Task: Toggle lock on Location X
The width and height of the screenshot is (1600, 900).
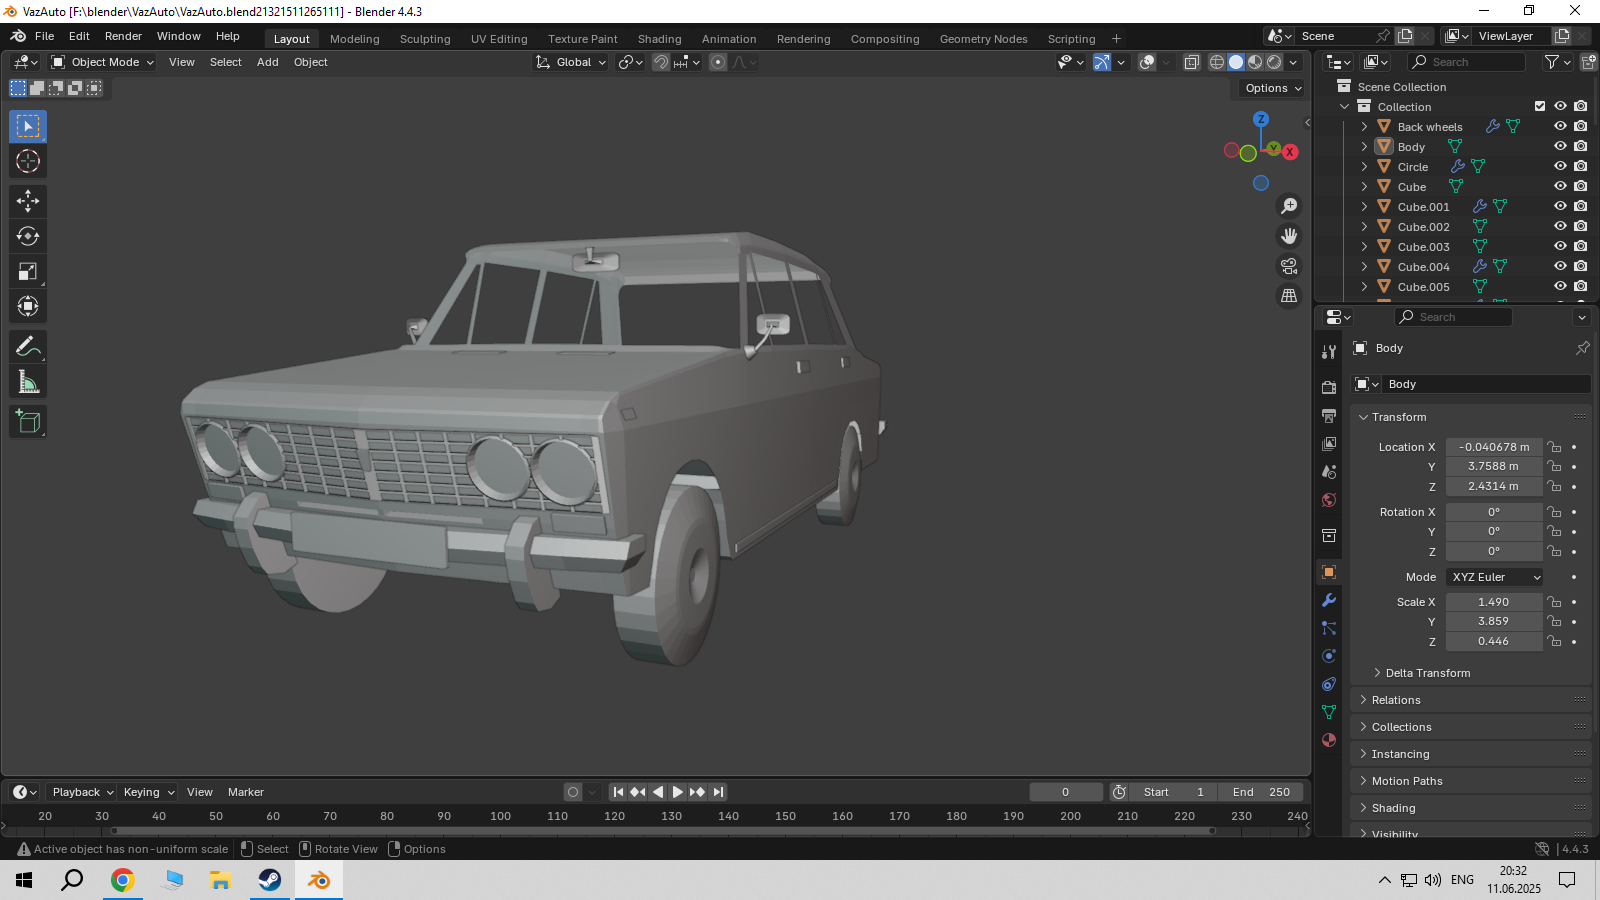Action: (x=1554, y=447)
